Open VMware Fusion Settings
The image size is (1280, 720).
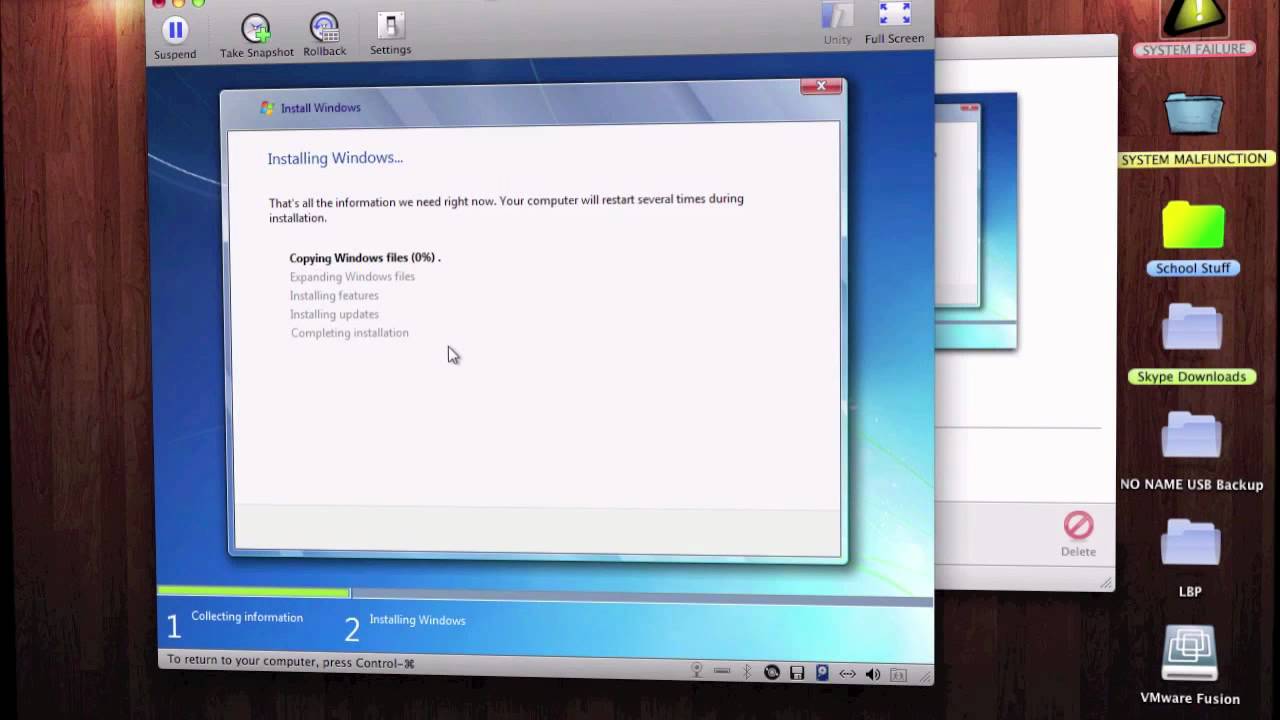click(390, 27)
